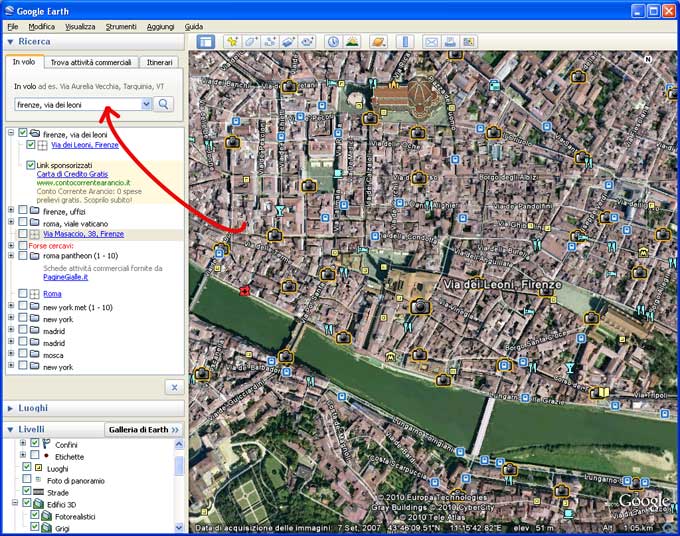Click the 'Via Masaccio, 38, Firenze' link
The image size is (680, 536).
click(84, 234)
